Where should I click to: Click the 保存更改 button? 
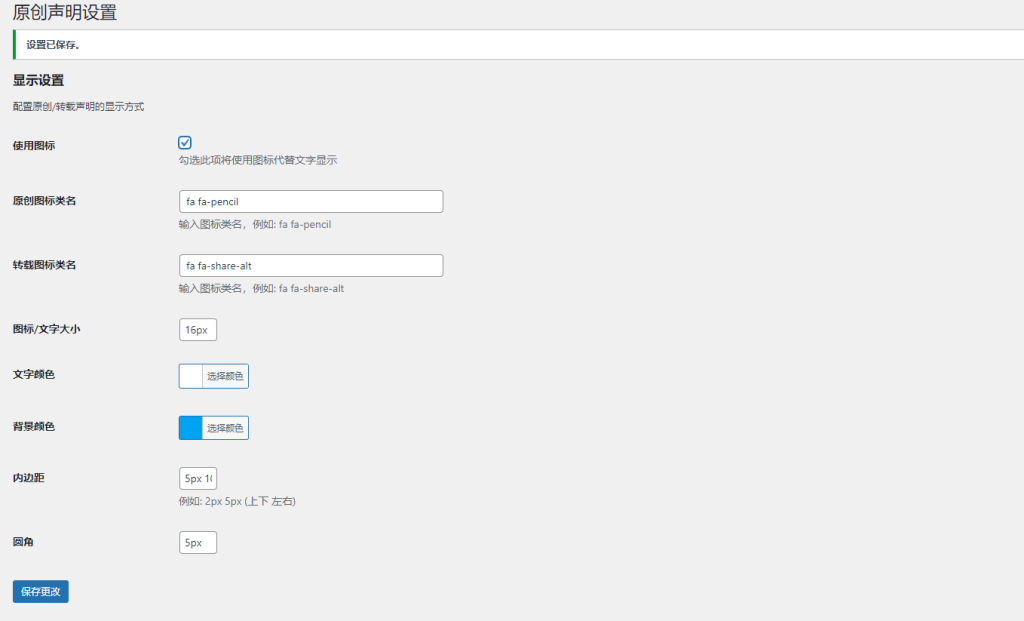[x=40, y=591]
